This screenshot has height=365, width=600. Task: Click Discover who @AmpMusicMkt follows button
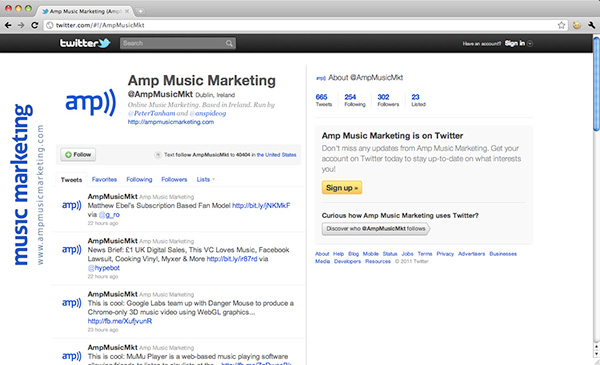[x=376, y=228]
